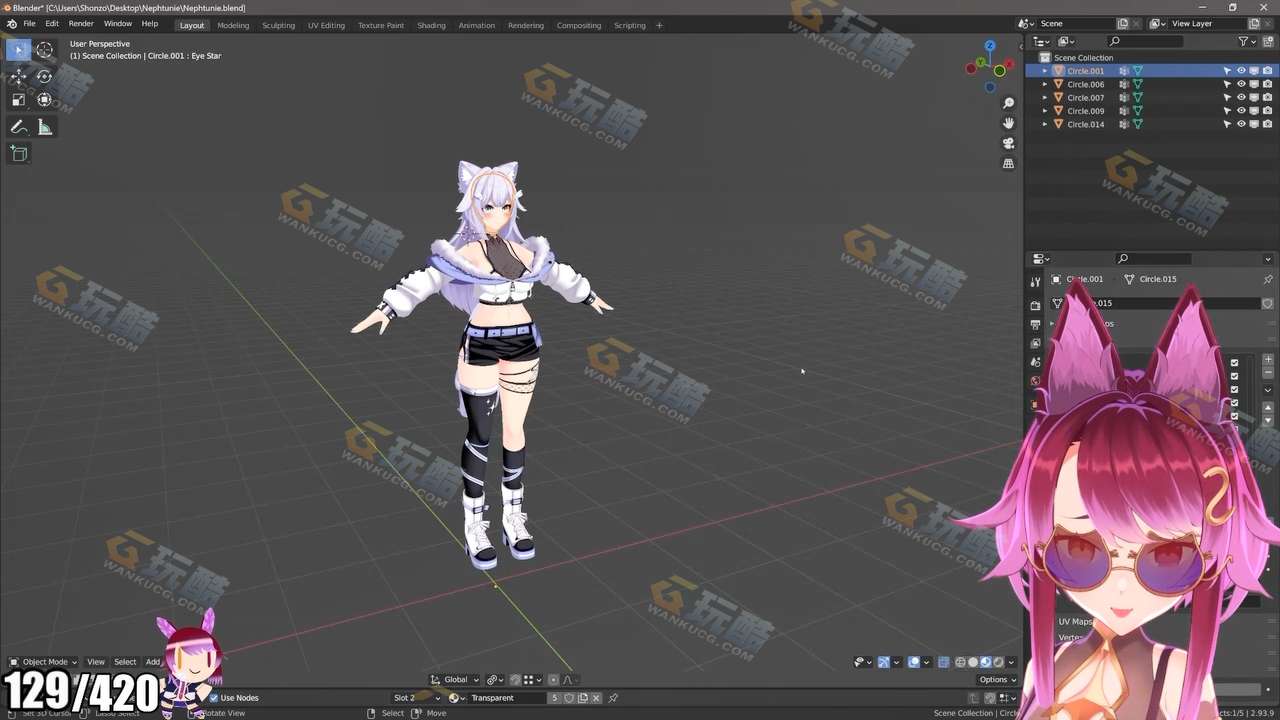Select the Annotate pencil tool

tap(18, 127)
